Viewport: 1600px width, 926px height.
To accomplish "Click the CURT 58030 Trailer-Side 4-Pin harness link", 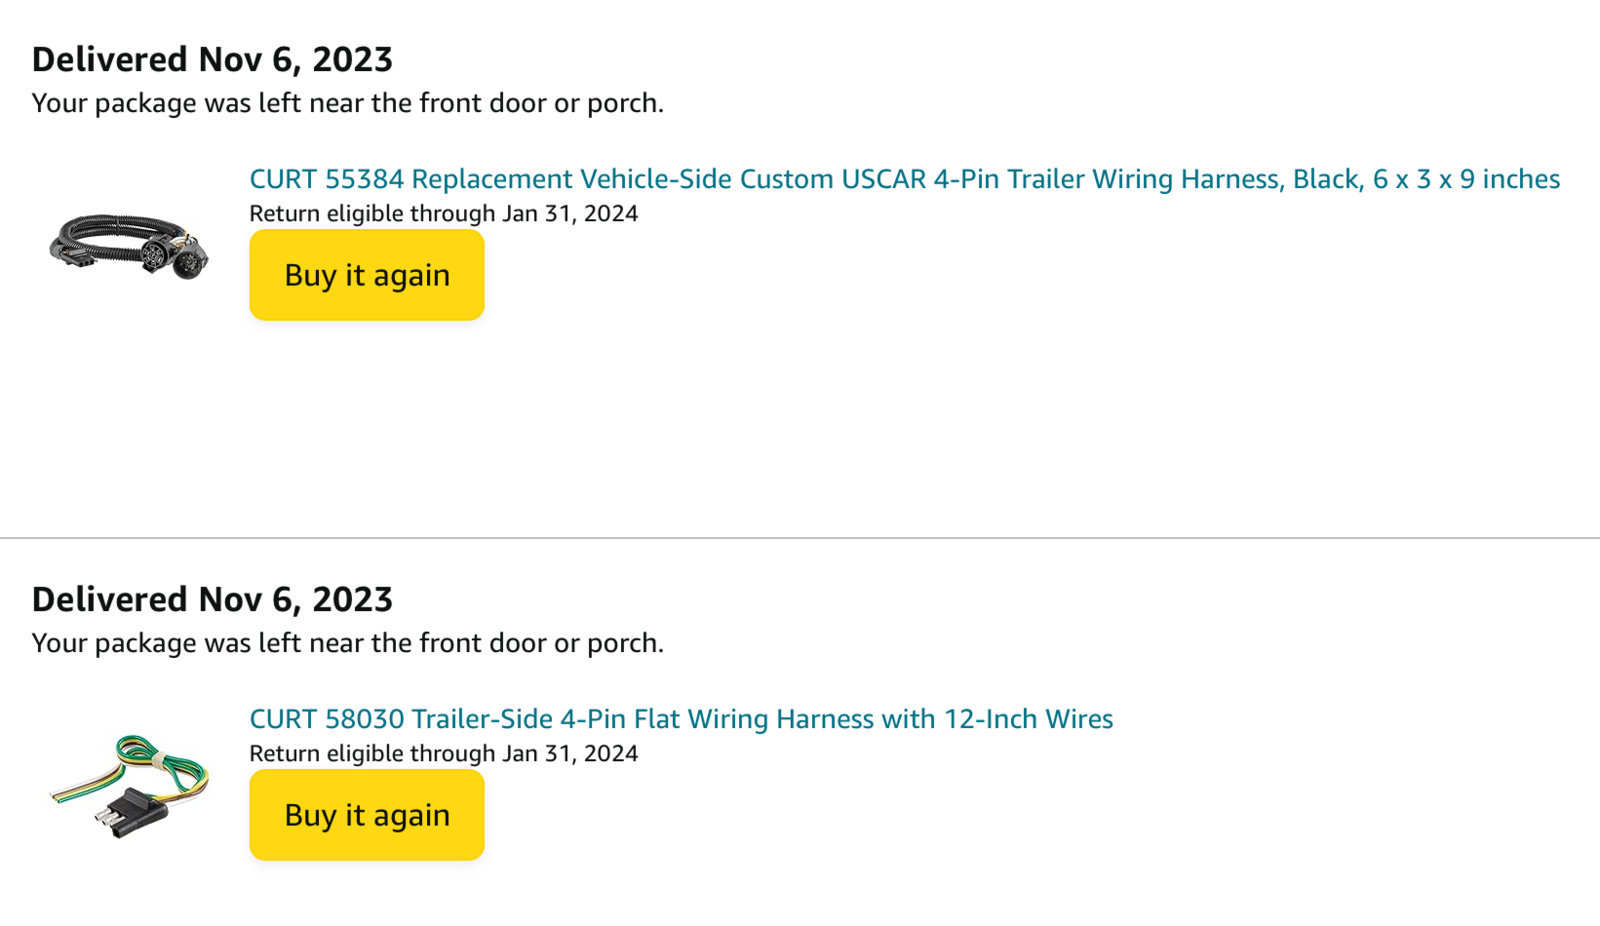I will tap(681, 719).
